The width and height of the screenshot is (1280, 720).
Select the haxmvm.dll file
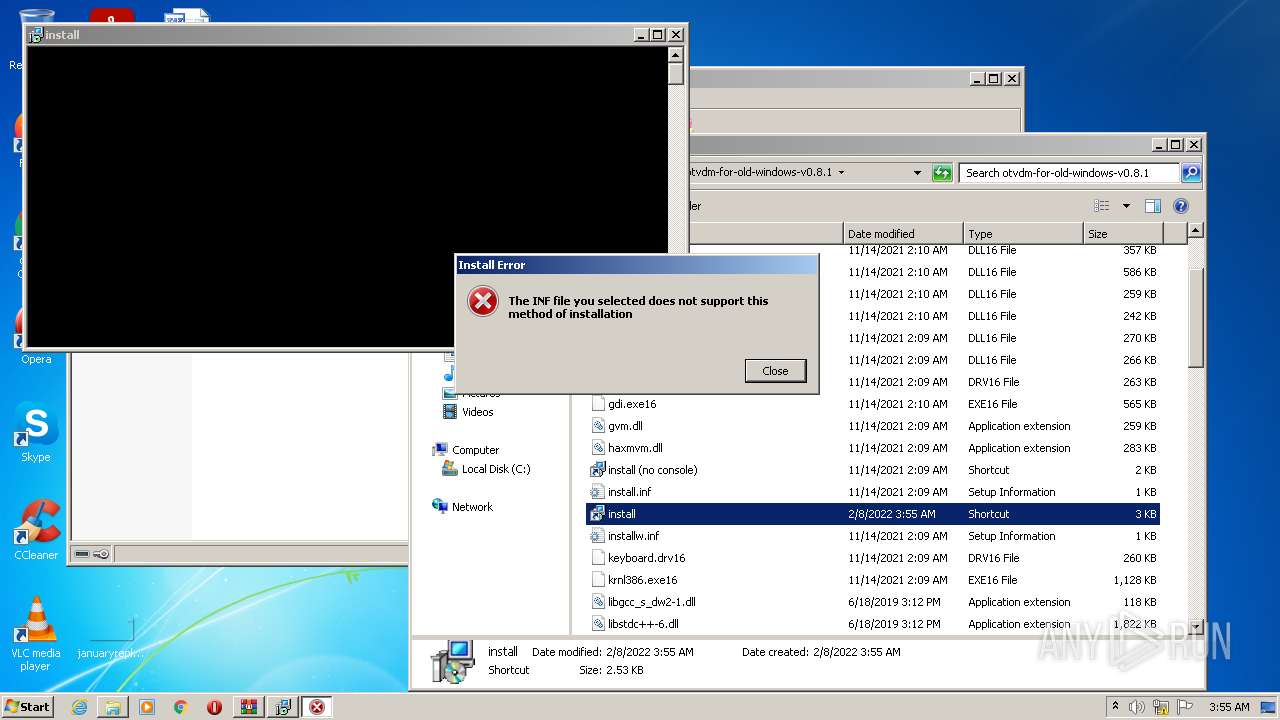point(635,448)
